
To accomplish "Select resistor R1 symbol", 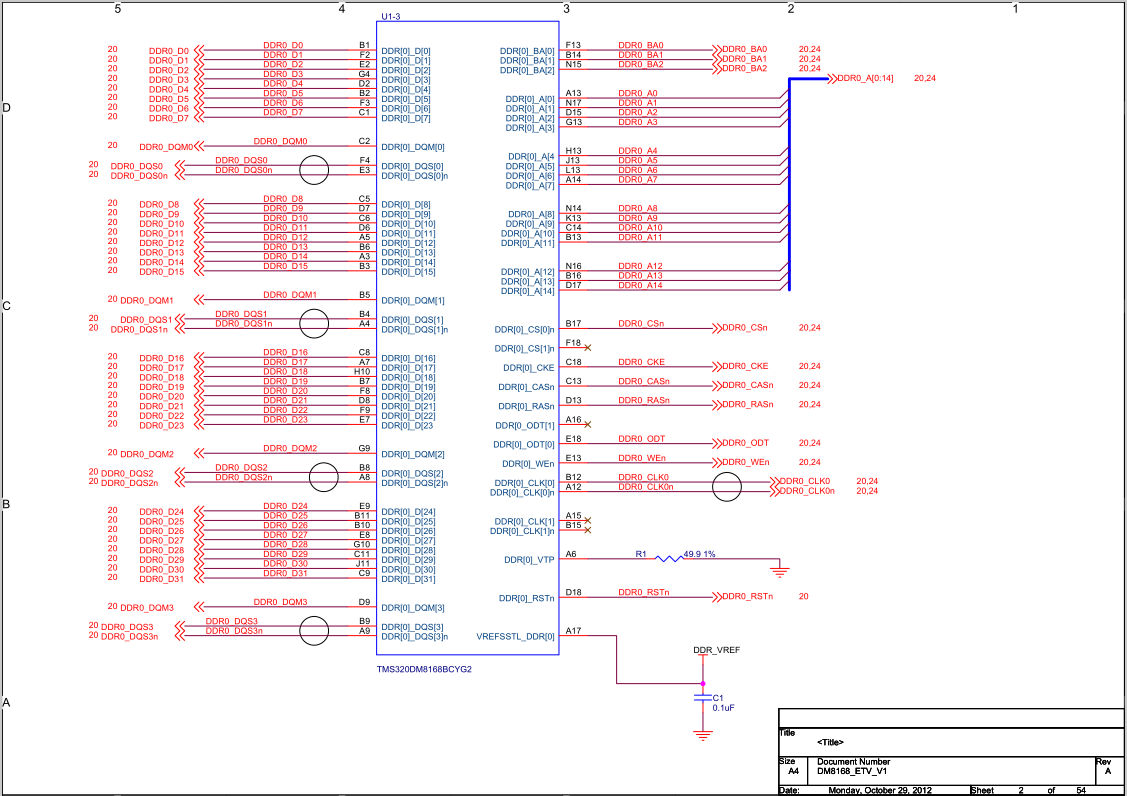I will tap(669, 559).
